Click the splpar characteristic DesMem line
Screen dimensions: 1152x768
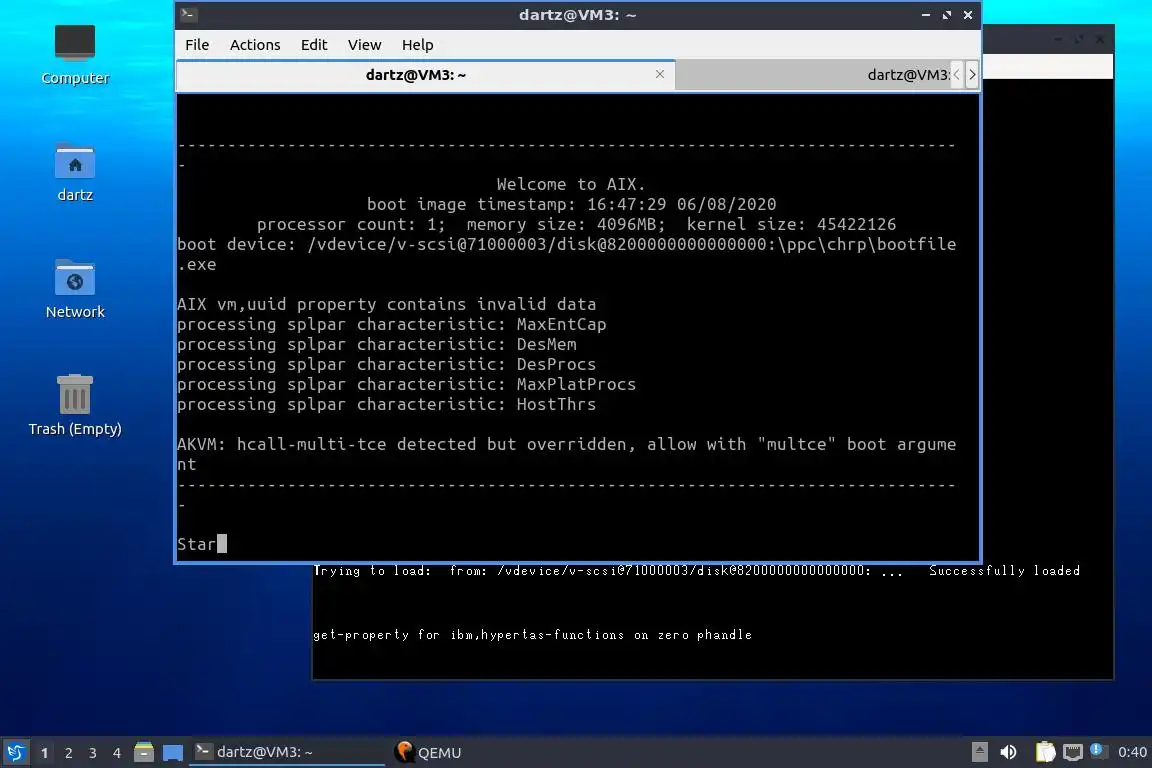(377, 344)
